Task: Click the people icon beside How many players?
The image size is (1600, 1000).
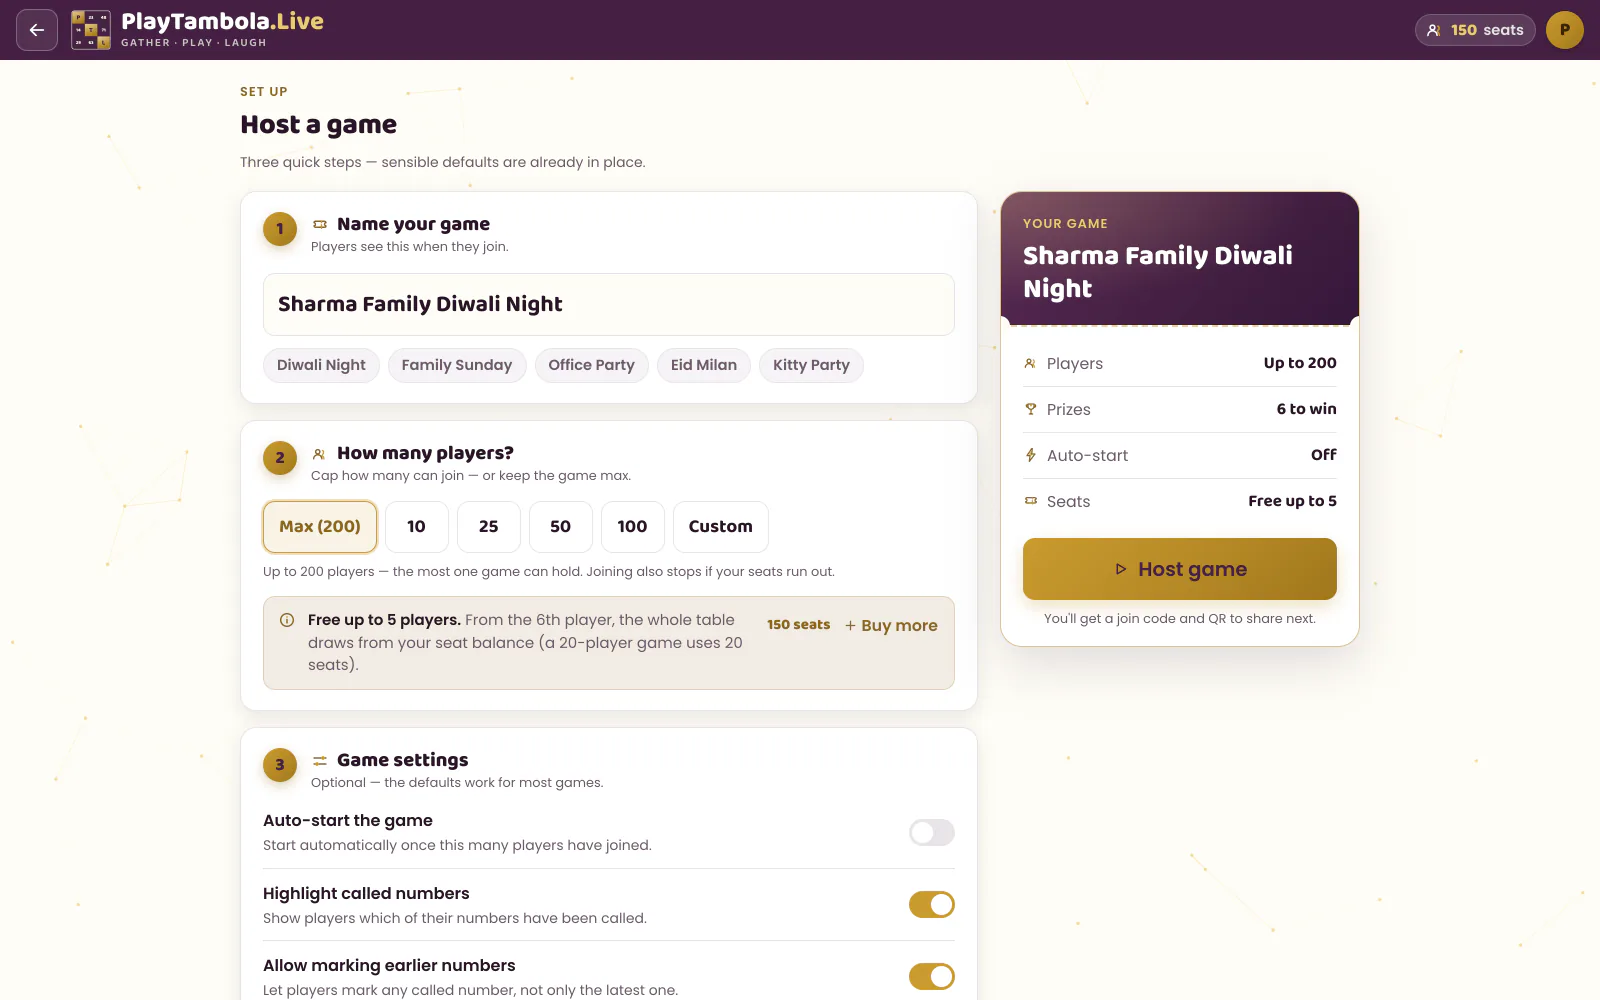Action: 319,454
